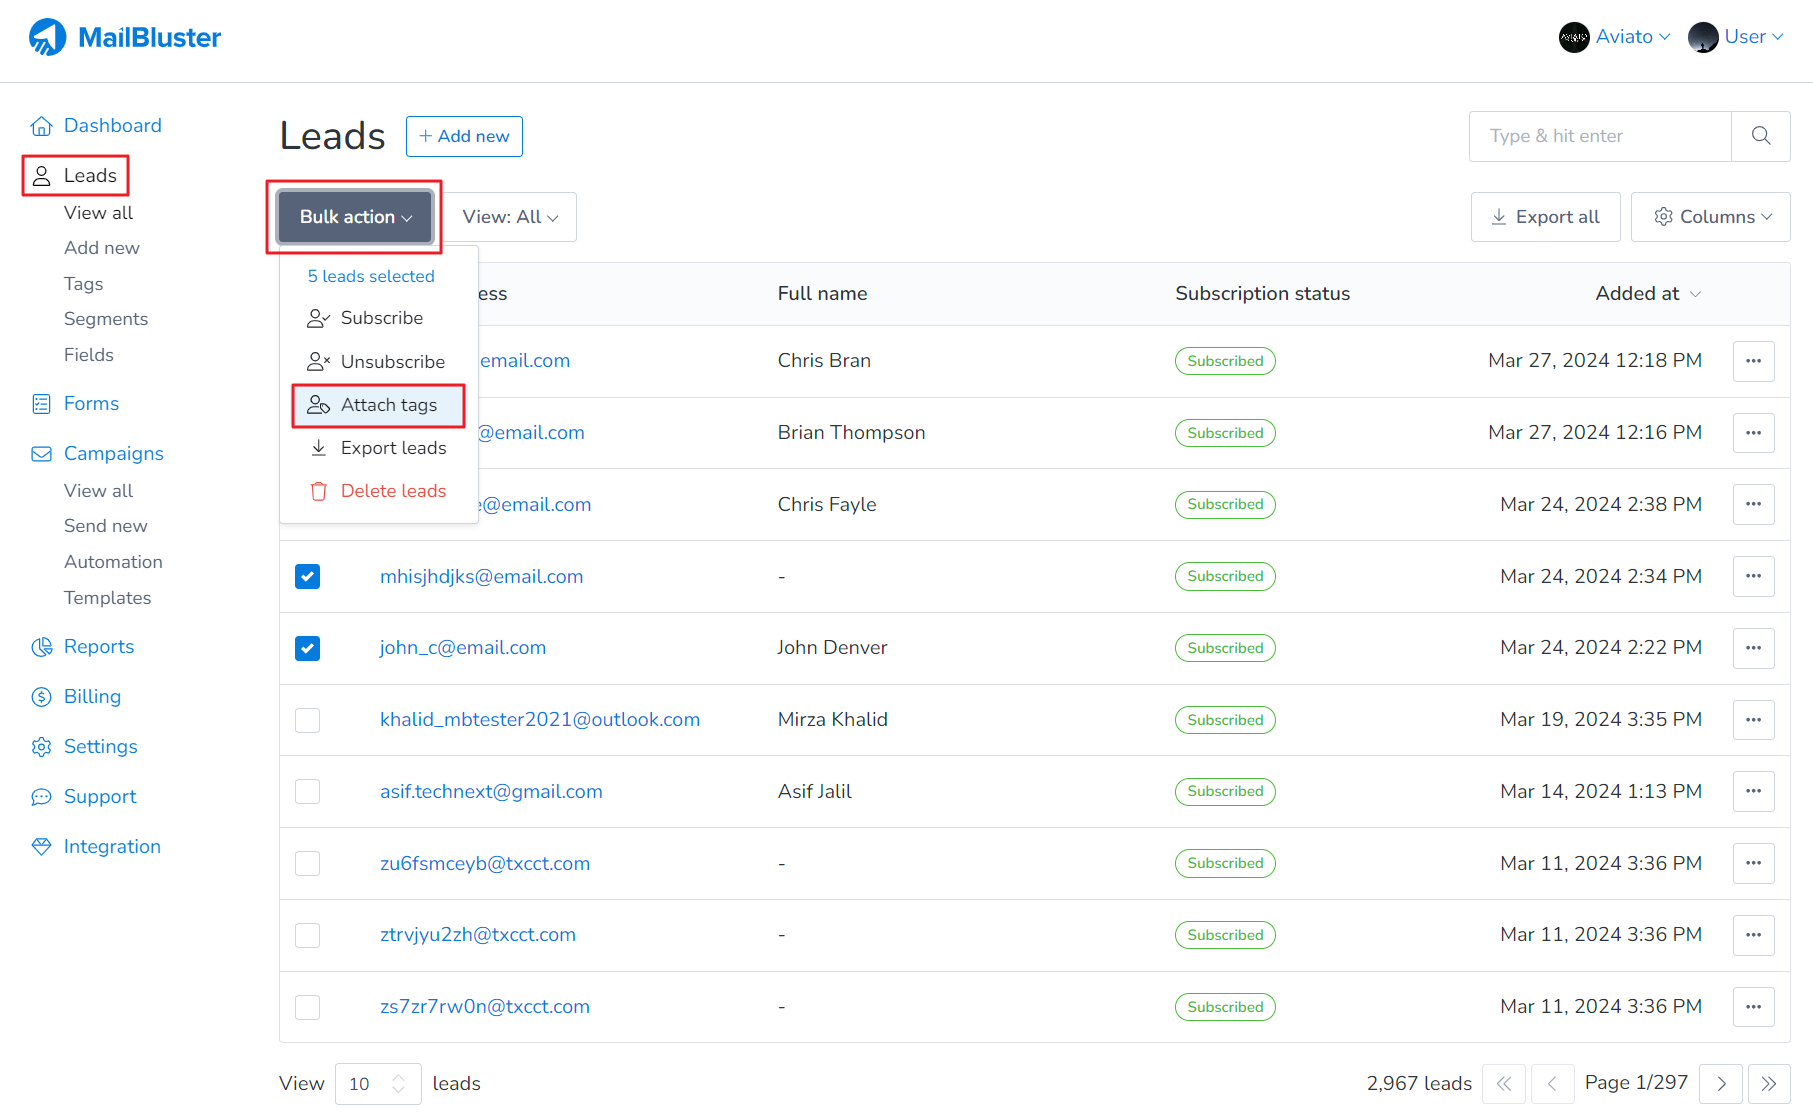This screenshot has width=1813, height=1119.
Task: Click the search magnifier icon
Action: click(x=1760, y=136)
